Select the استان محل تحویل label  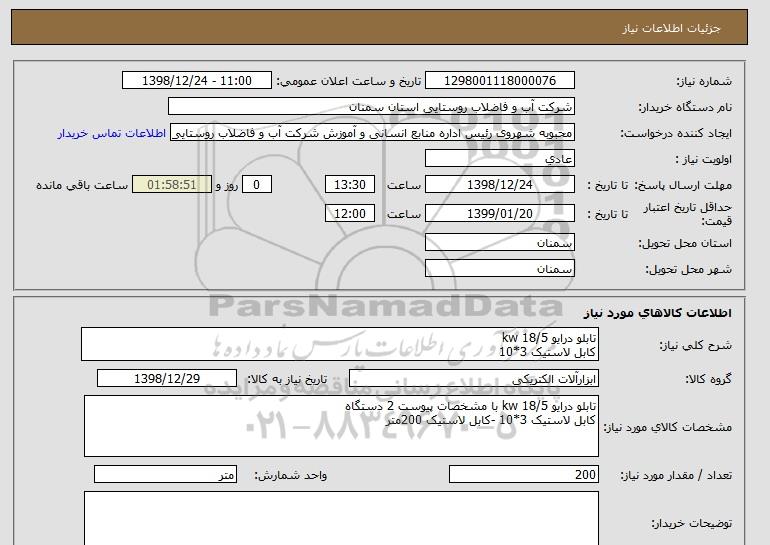tap(685, 243)
